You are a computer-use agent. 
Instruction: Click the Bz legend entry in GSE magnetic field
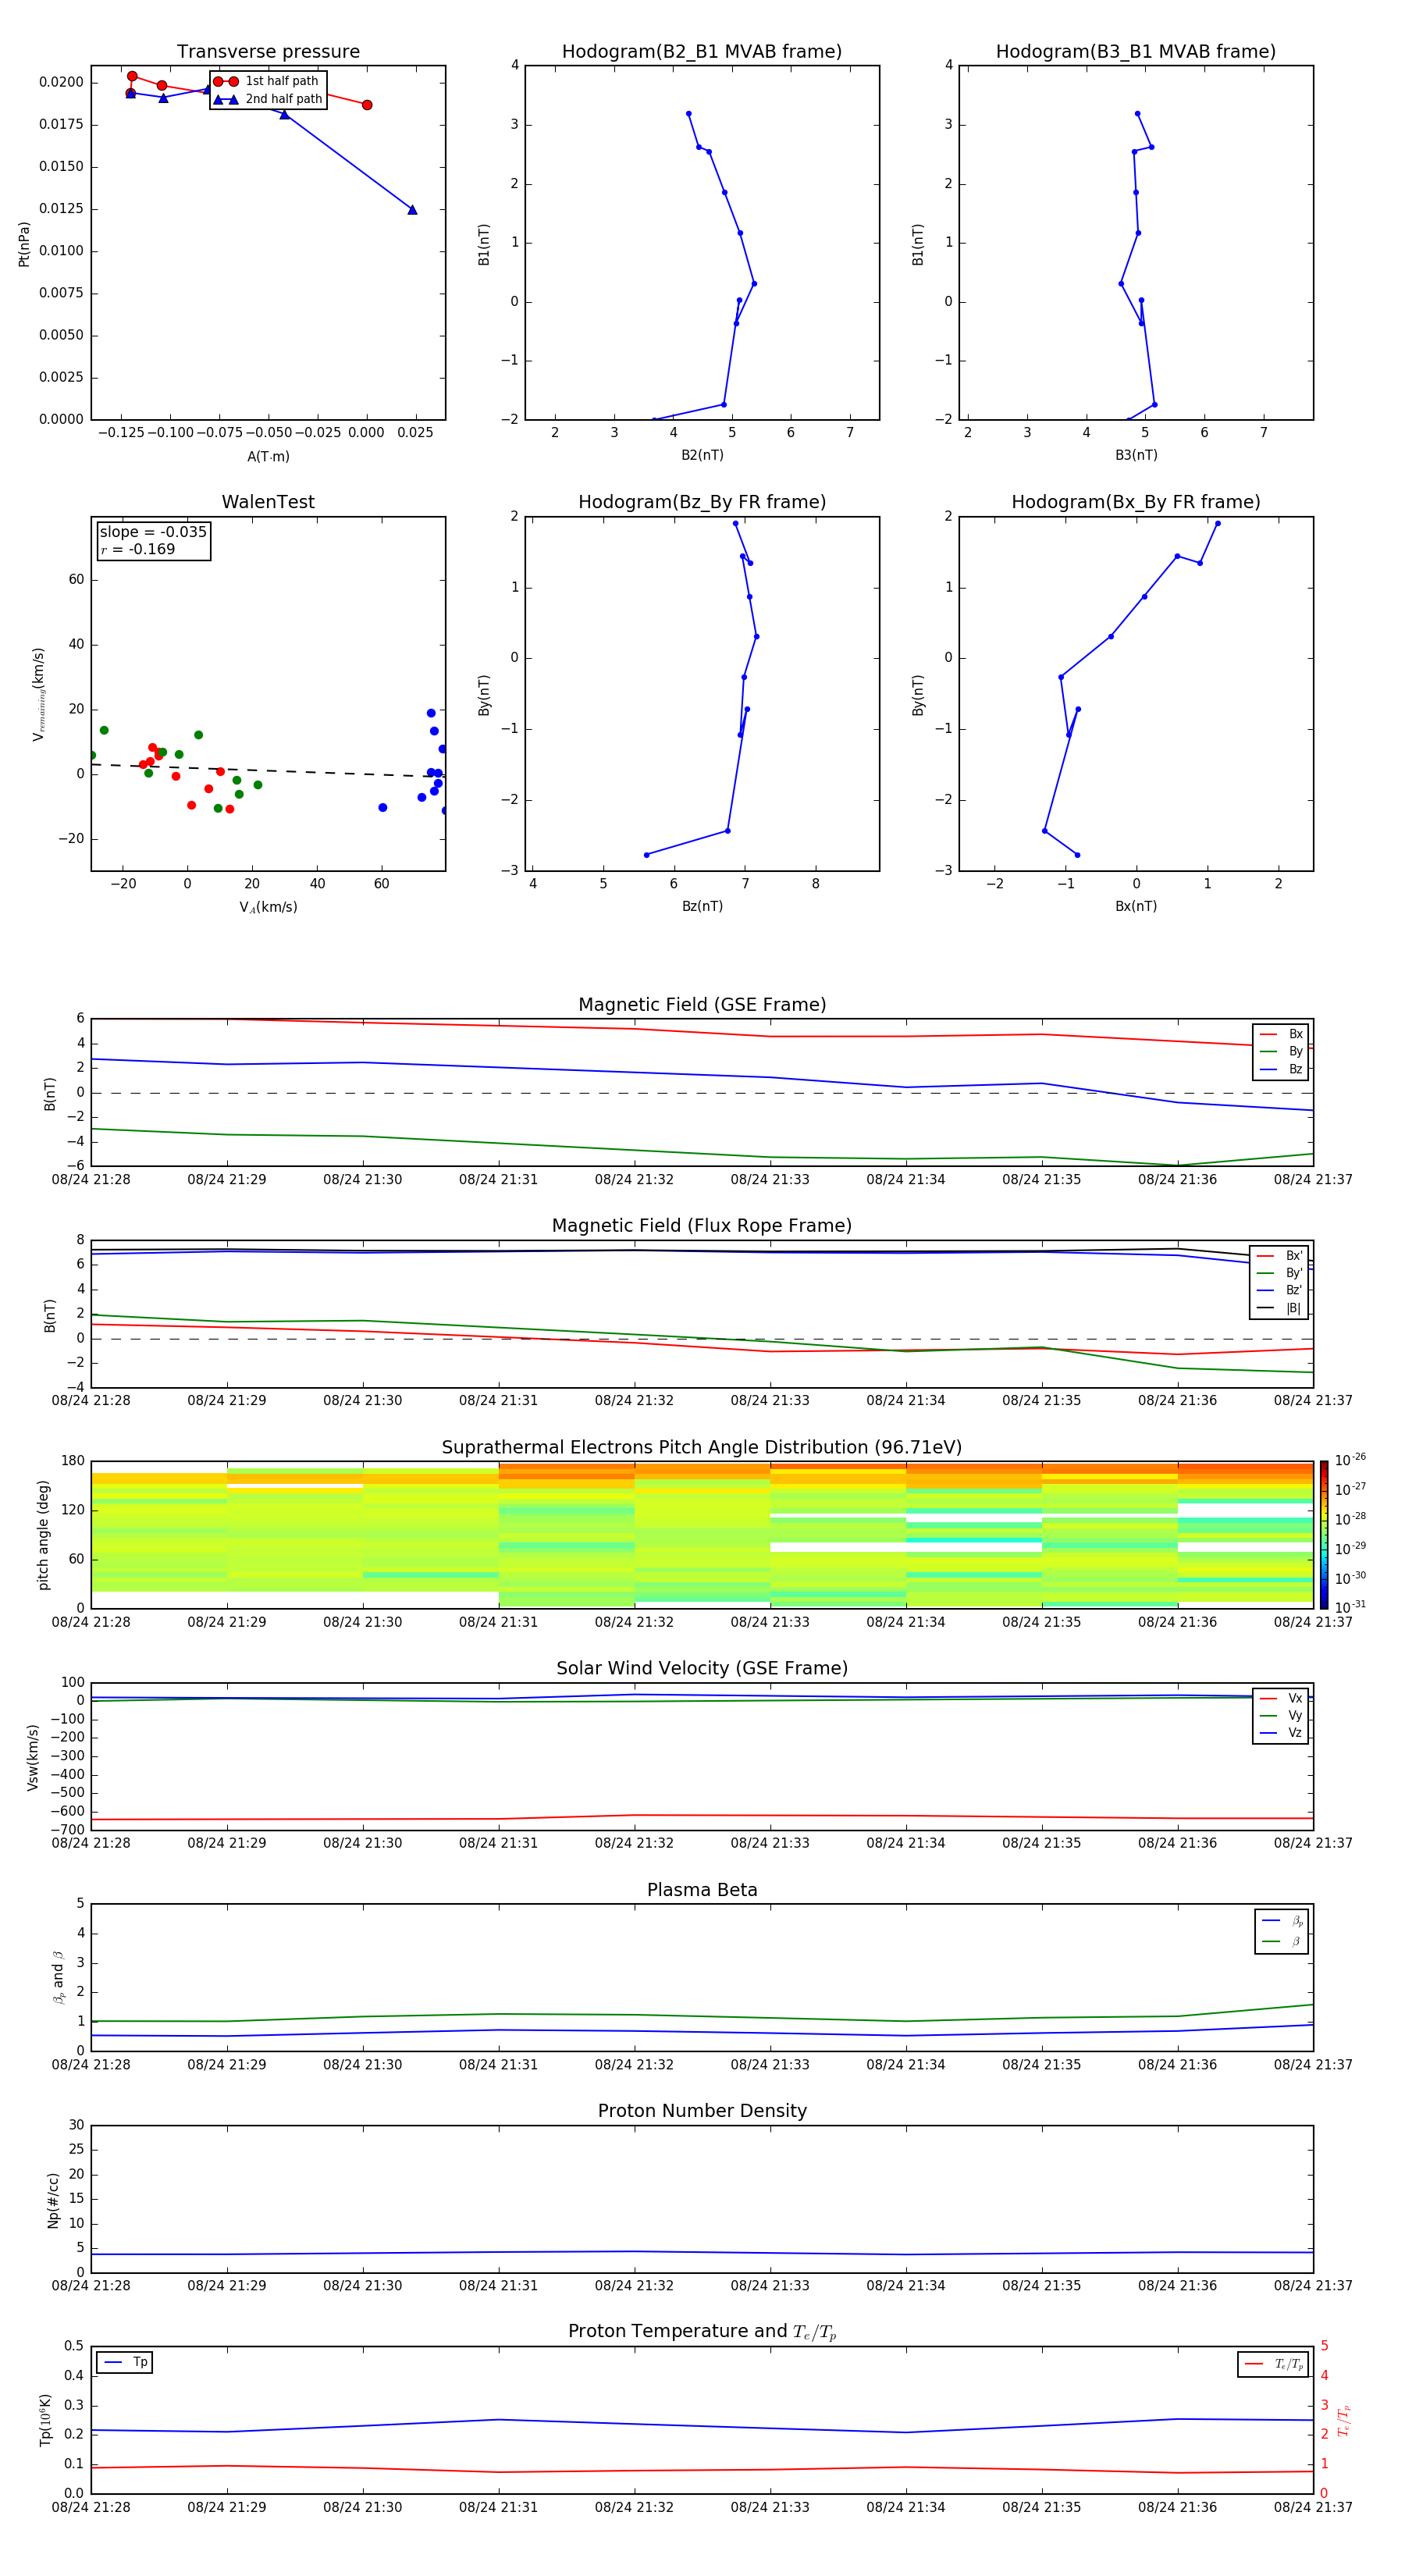point(1281,1069)
